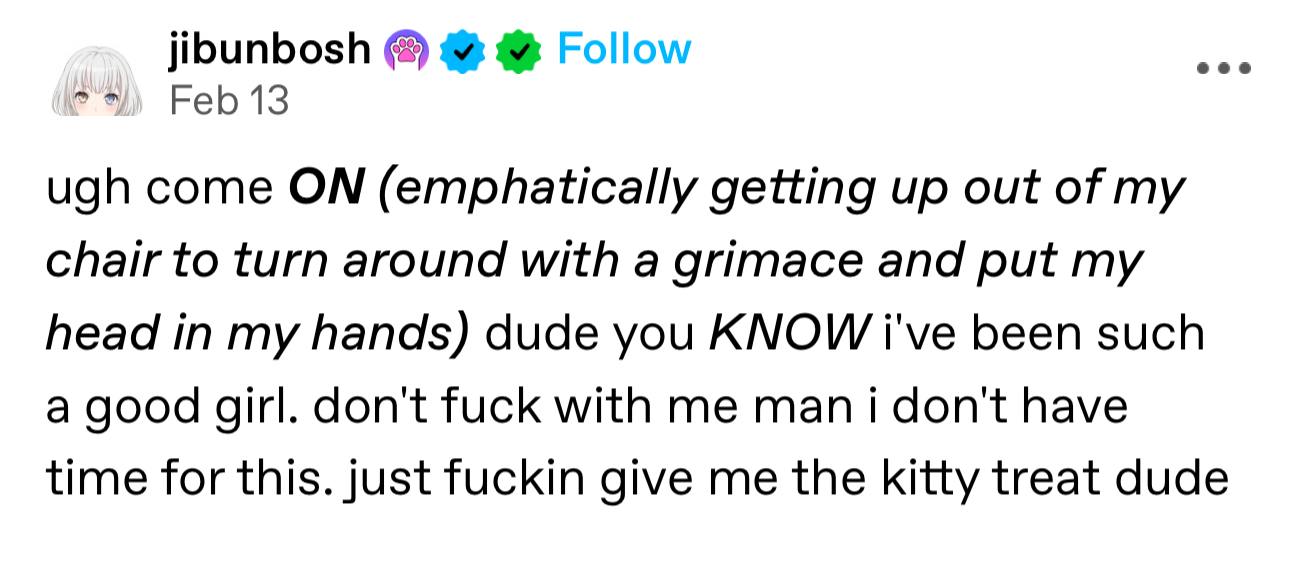
Task: Open the three-dot post options menu
Action: pos(1222,69)
